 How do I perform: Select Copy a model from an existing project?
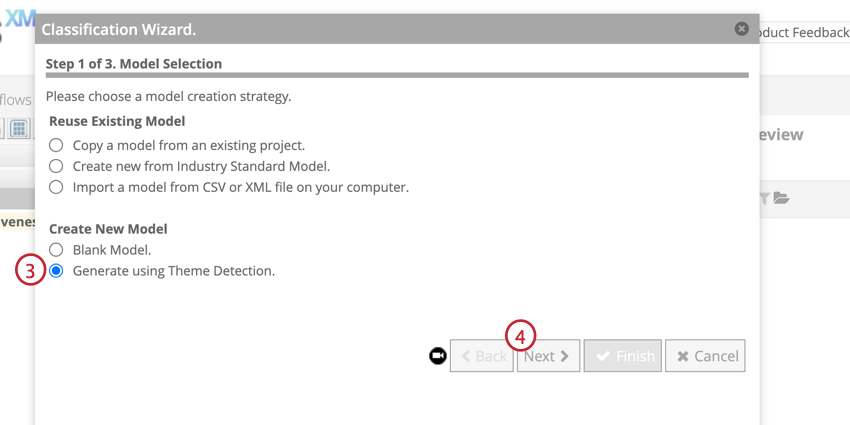(56, 145)
